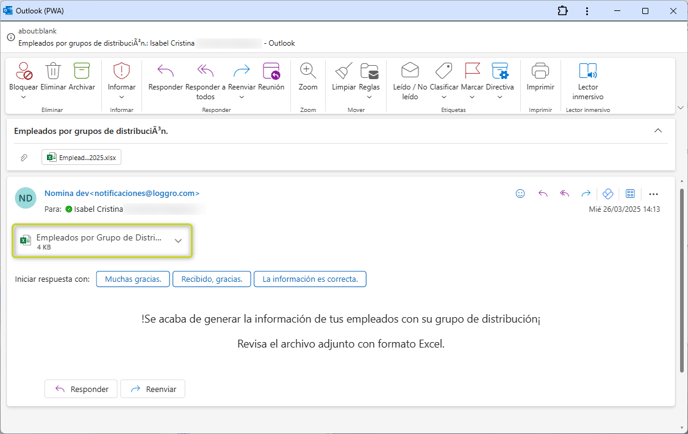Reply with La información es correcta.

tap(310, 279)
